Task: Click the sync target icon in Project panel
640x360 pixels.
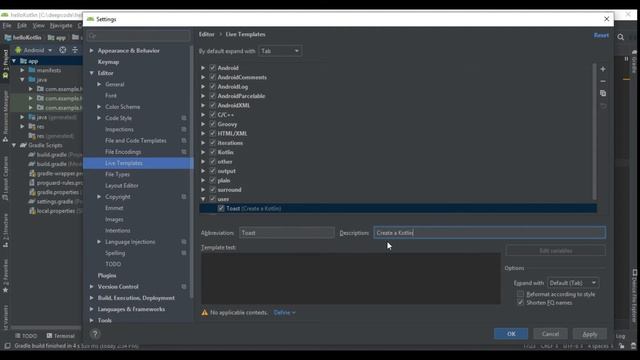Action: point(62,50)
